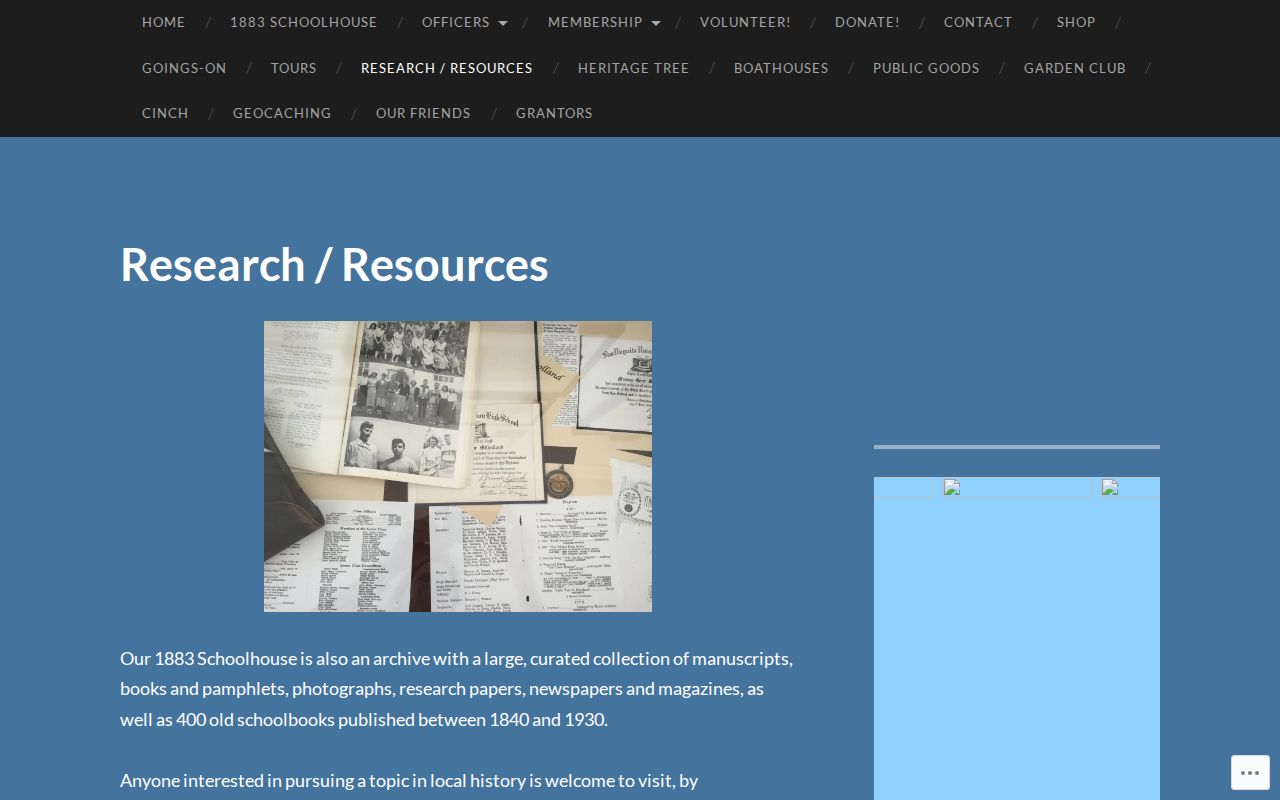Open the Membership menu link

pos(595,22)
